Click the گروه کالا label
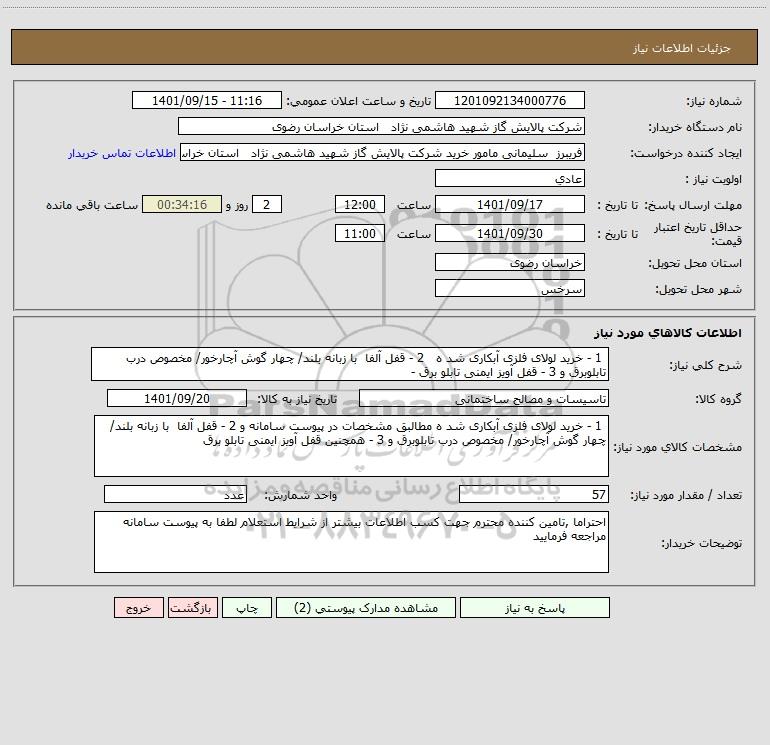This screenshot has height=745, width=770. tap(718, 399)
